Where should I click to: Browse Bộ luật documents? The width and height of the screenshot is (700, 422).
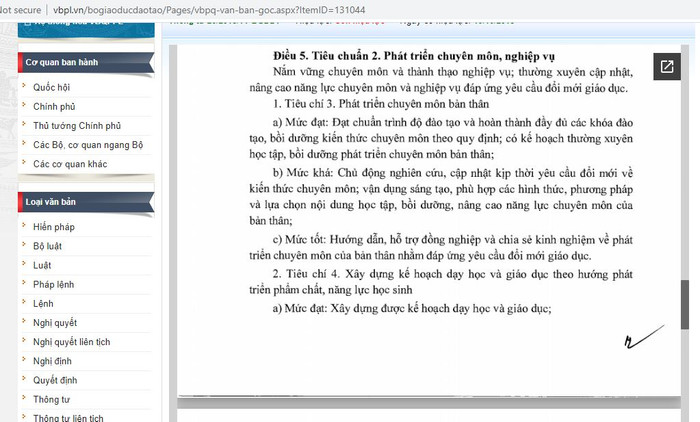click(x=48, y=246)
